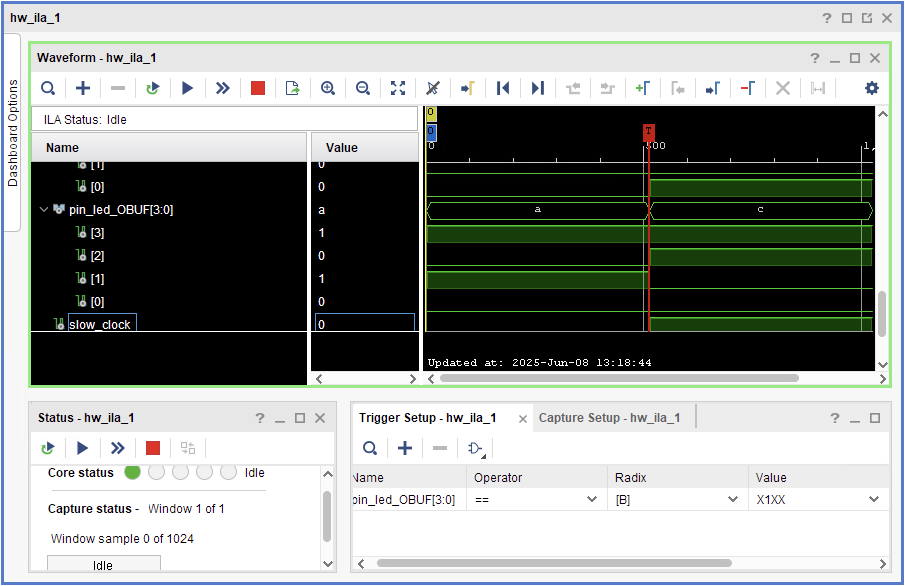Click the Export ILA data icon
Image resolution: width=905 pixels, height=586 pixels.
point(292,88)
